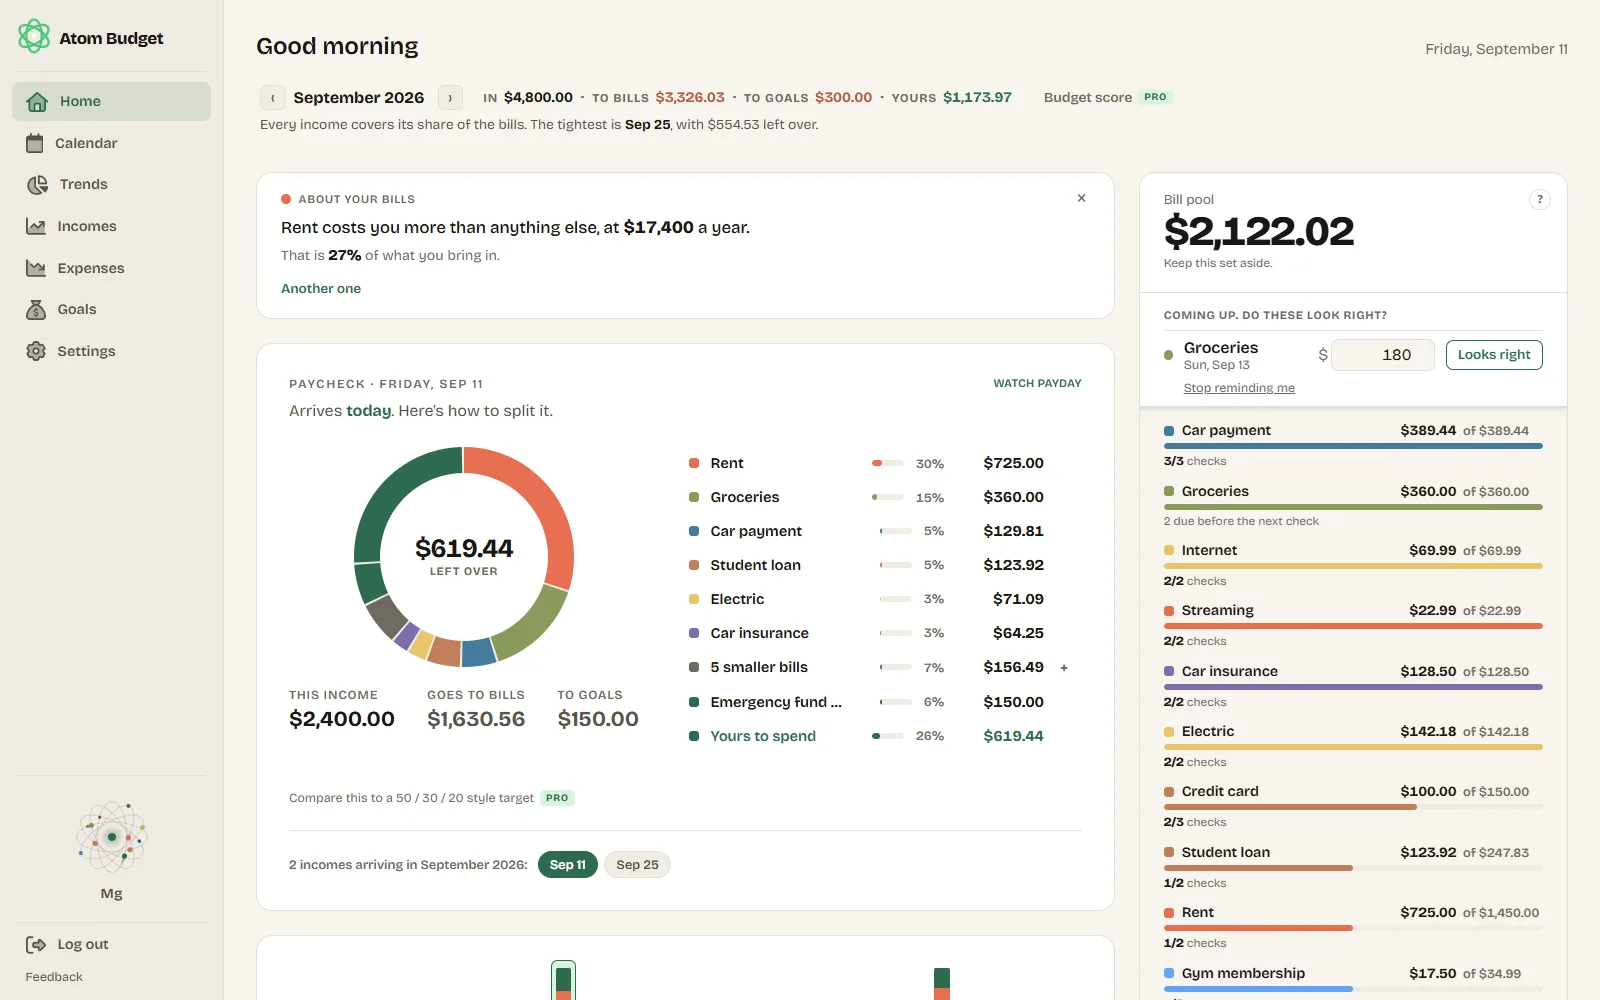This screenshot has width=1600, height=1000.
Task: Click the Gym membership bill row
Action: pyautogui.click(x=1353, y=980)
